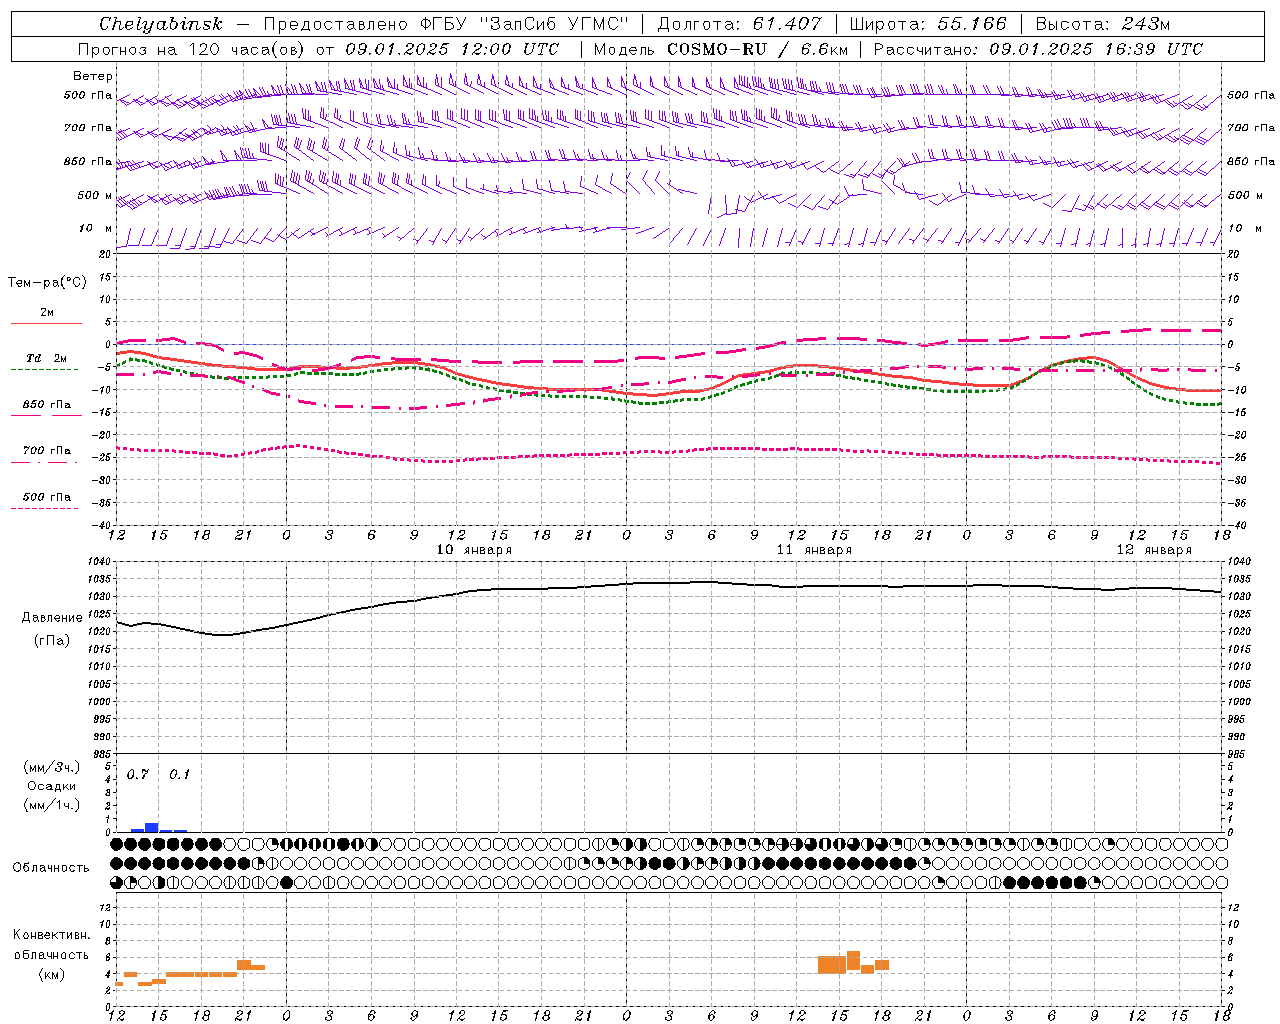Select the forecast start time 09.01.2025 12:00 UTC
The image size is (1280, 1024).
click(452, 49)
